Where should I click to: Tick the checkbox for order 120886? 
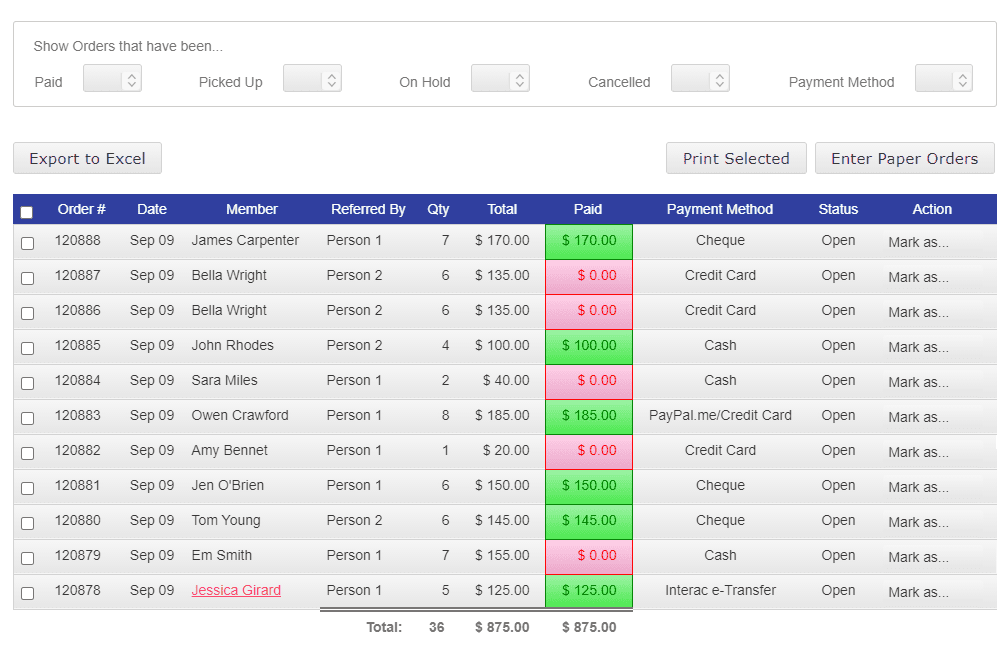pos(28,313)
